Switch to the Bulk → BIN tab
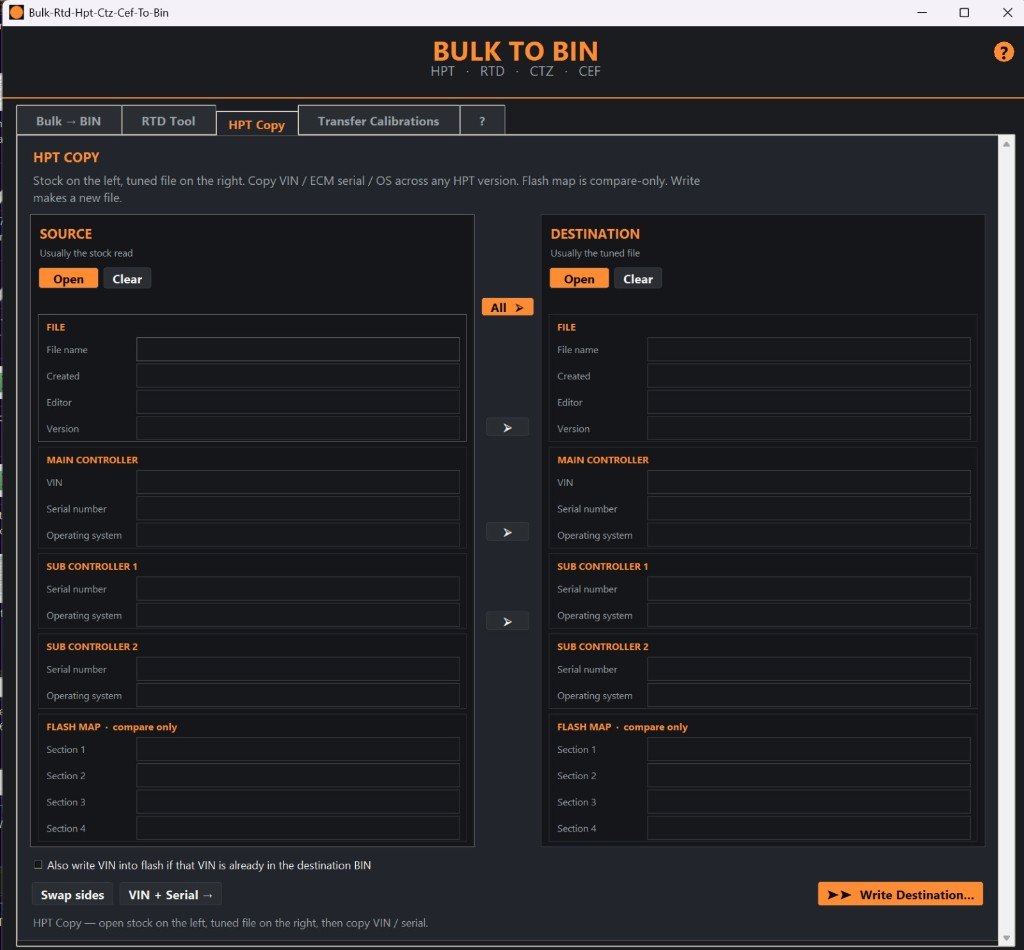Image resolution: width=1024 pixels, height=950 pixels. pos(69,121)
